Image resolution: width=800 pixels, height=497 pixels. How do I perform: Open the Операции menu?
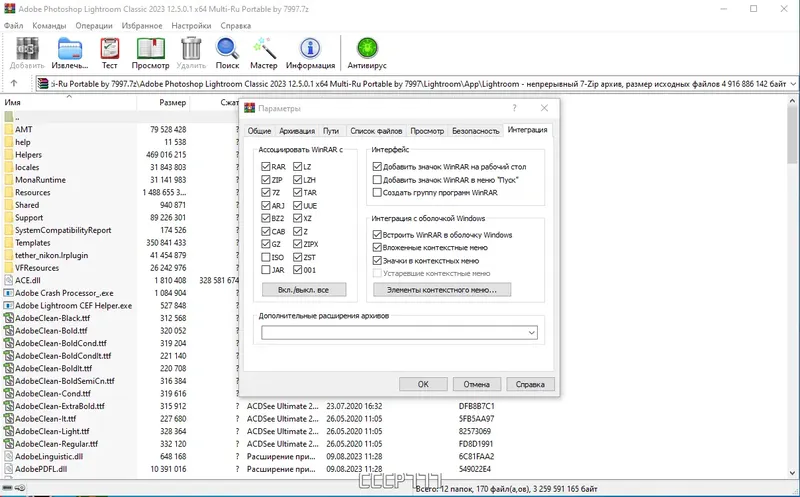tap(94, 26)
